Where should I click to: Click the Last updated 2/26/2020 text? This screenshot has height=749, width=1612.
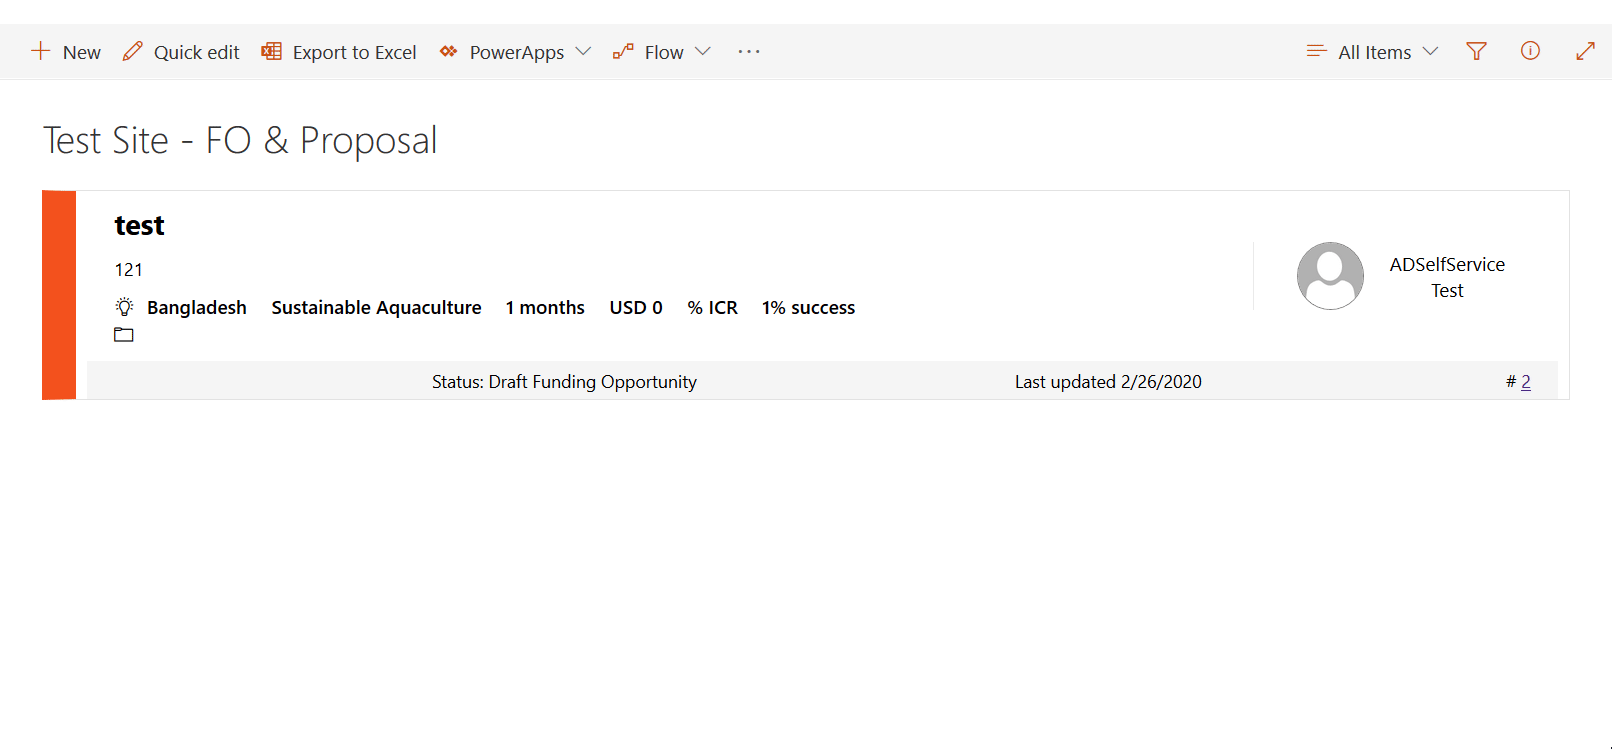[1107, 381]
